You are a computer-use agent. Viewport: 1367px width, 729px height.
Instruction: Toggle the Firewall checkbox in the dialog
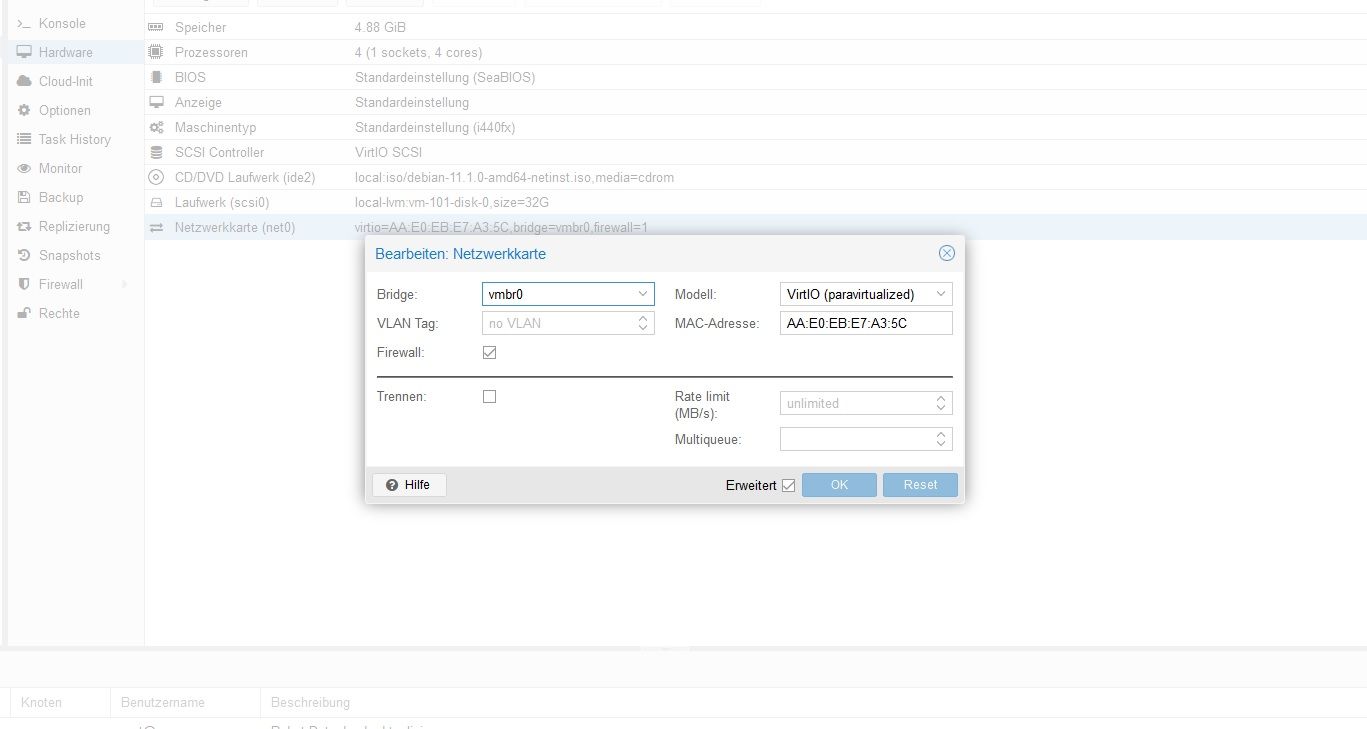[489, 352]
